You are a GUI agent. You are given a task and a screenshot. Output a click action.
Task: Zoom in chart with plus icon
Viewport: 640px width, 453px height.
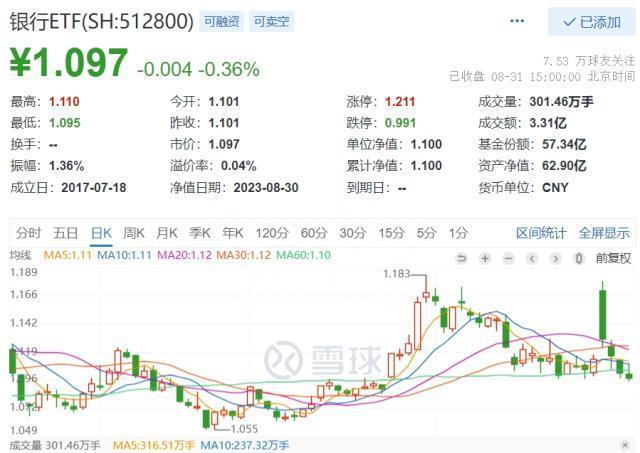pos(484,258)
